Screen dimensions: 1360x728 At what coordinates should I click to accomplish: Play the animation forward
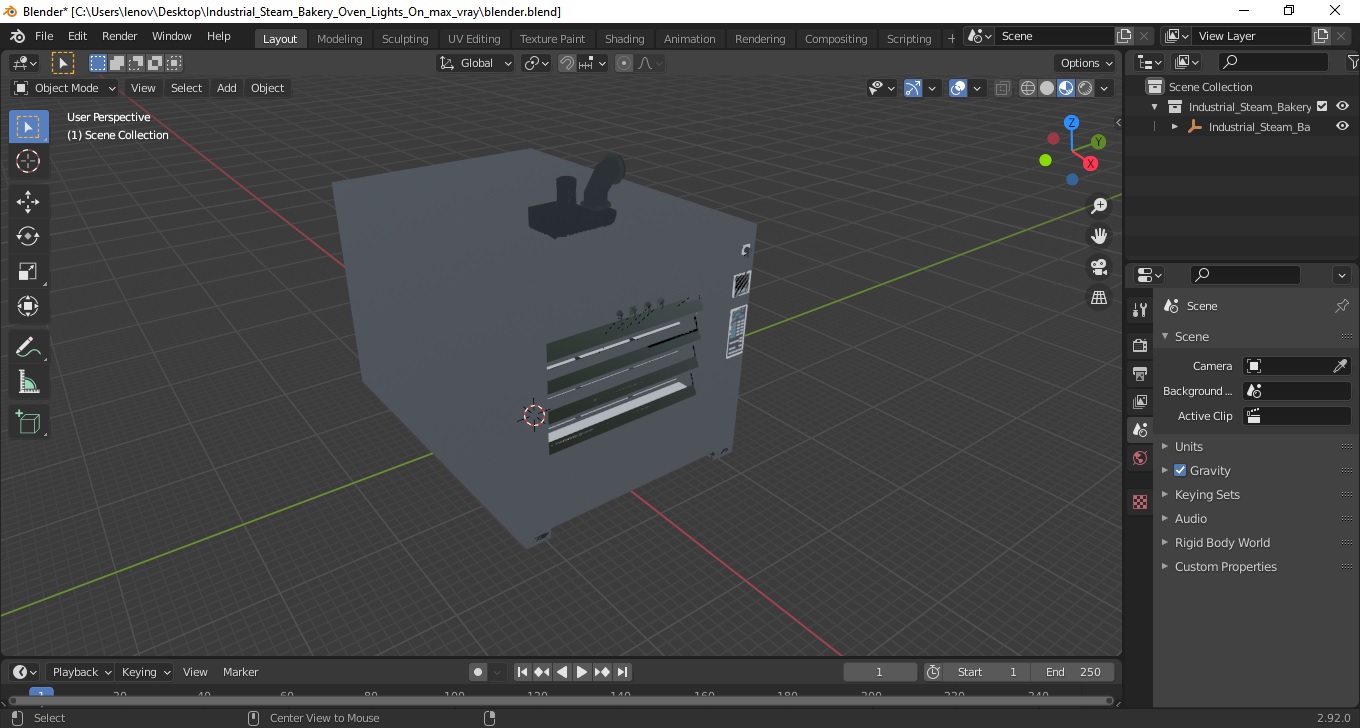click(582, 672)
